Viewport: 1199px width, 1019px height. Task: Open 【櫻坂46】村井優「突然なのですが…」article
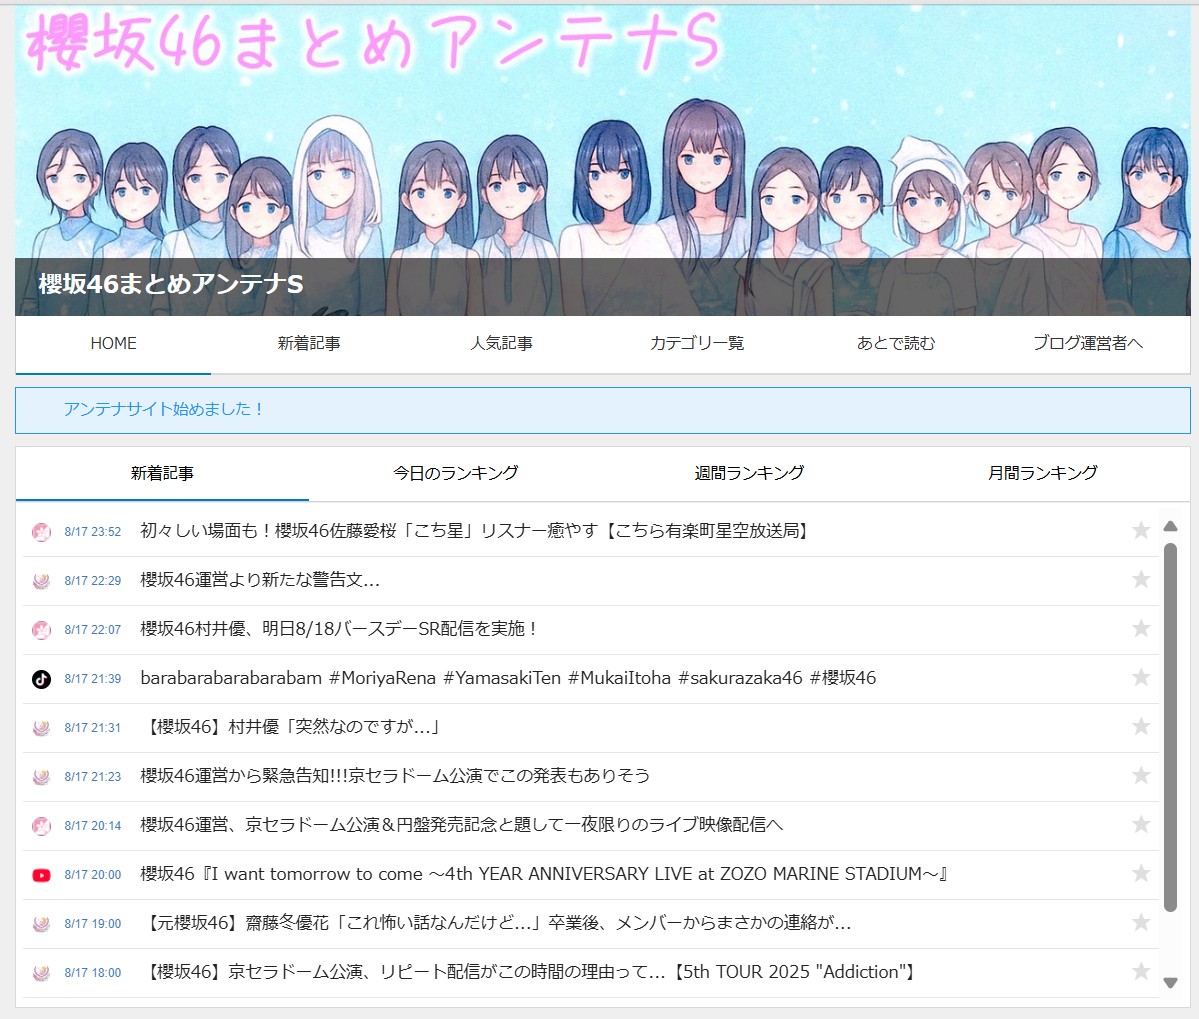(x=292, y=727)
